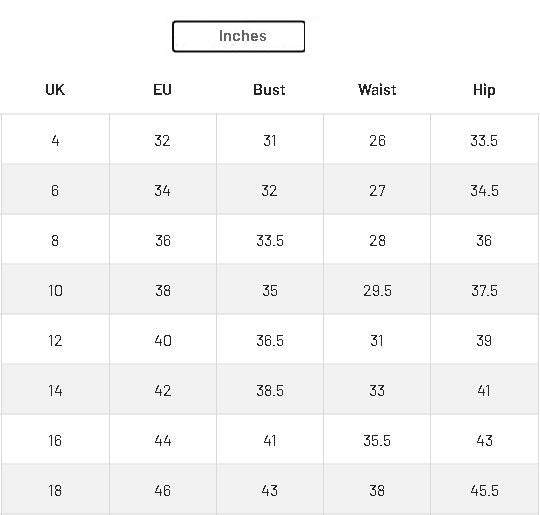
Task: Select the hip 37.5 cell
Action: point(484,289)
